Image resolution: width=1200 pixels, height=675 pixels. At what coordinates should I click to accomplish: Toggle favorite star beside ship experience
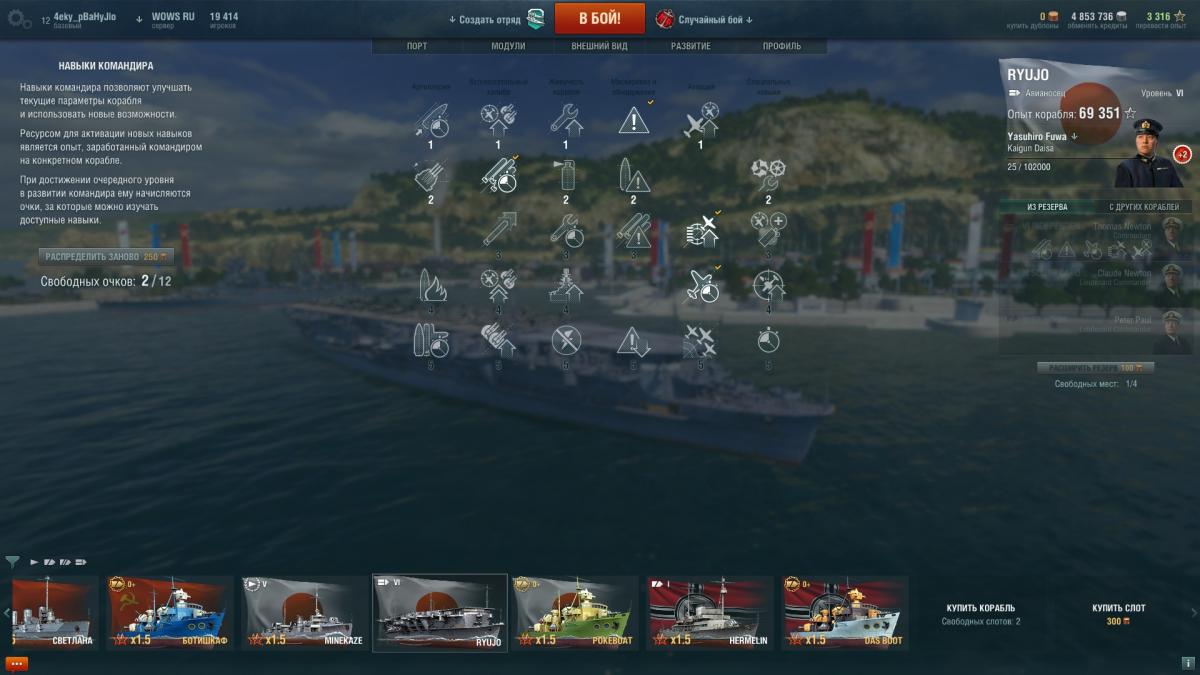pyautogui.click(x=1130, y=113)
